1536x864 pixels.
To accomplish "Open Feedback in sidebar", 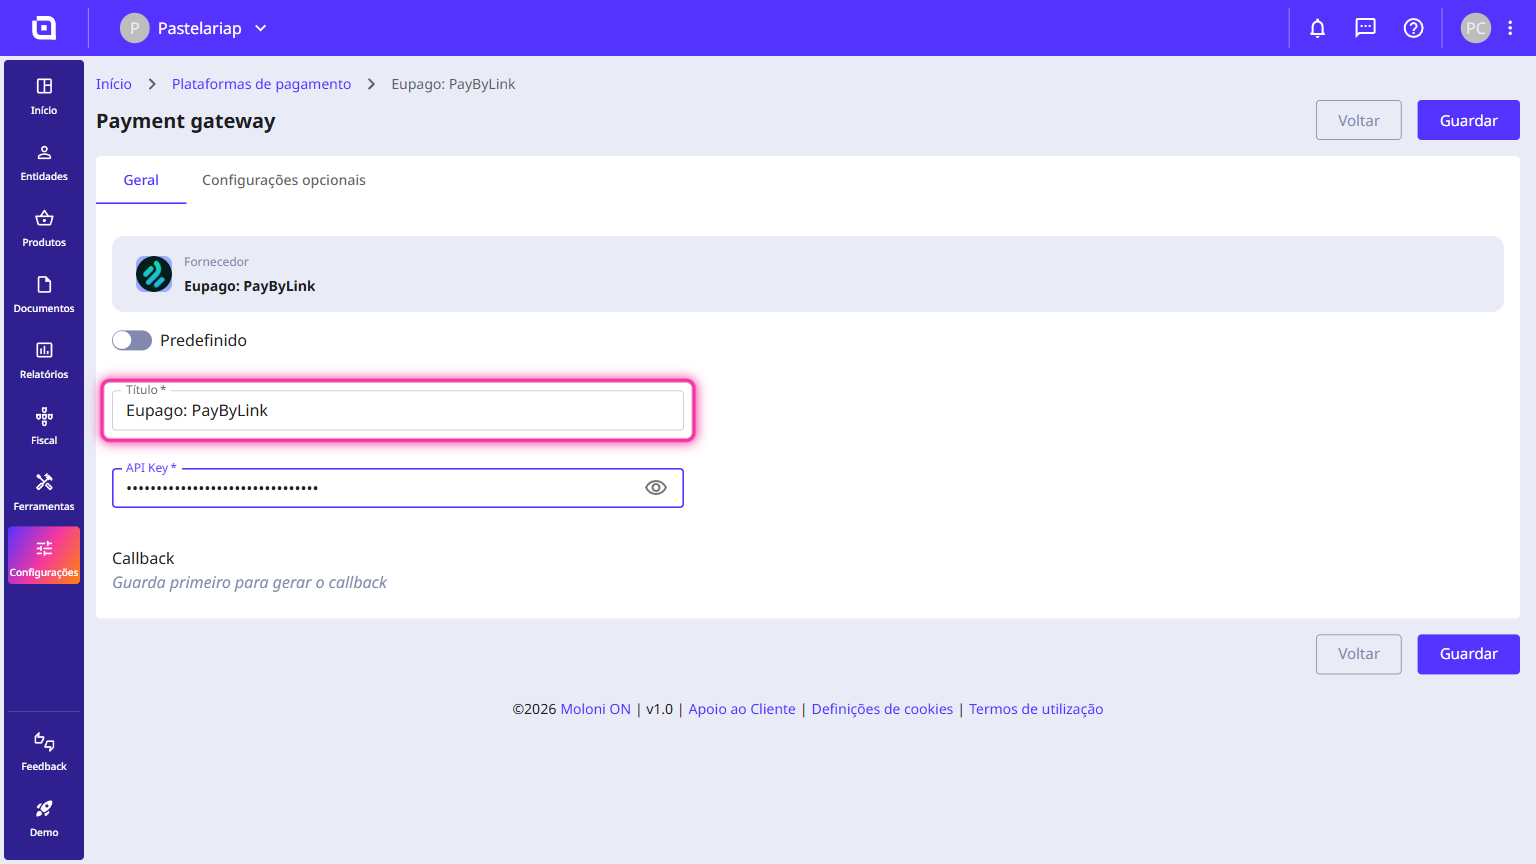I will pyautogui.click(x=44, y=753).
